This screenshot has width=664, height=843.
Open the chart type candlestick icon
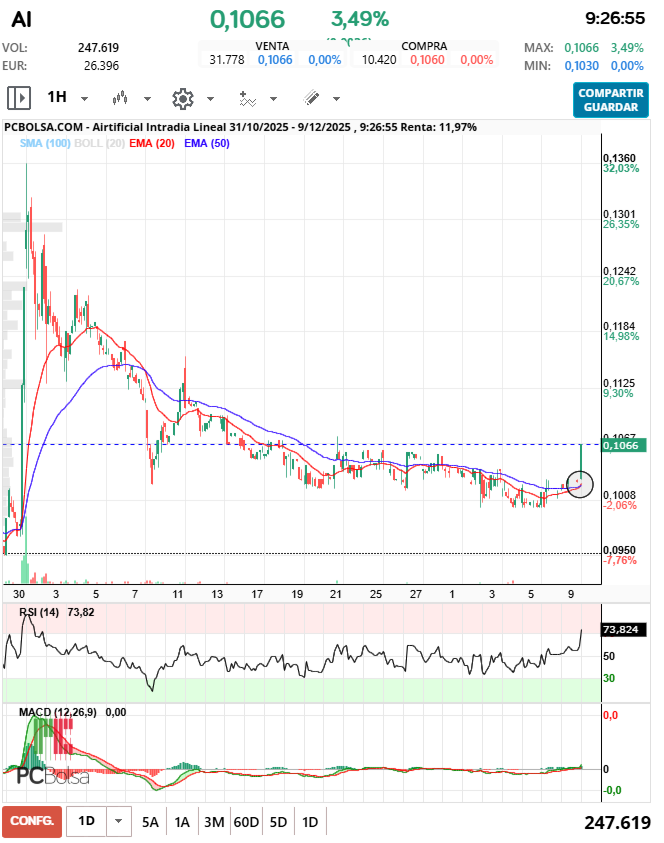click(121, 98)
